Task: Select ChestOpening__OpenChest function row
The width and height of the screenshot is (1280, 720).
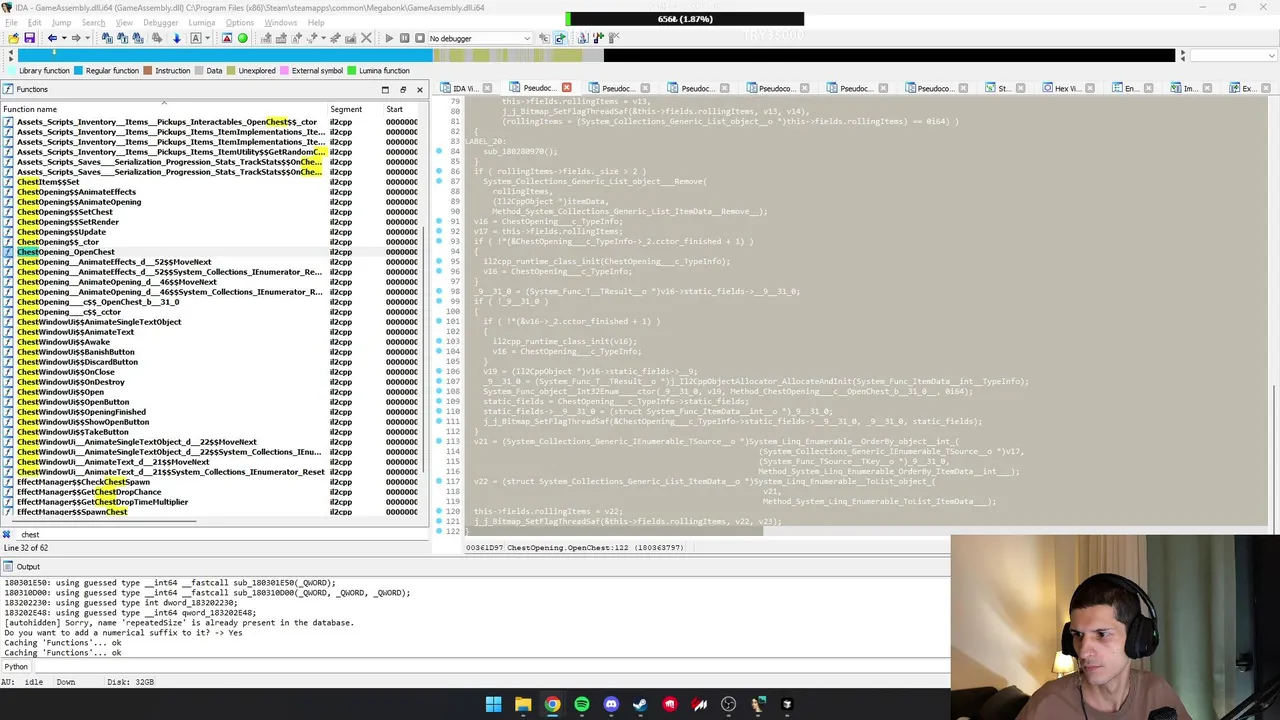Action: coord(212,252)
